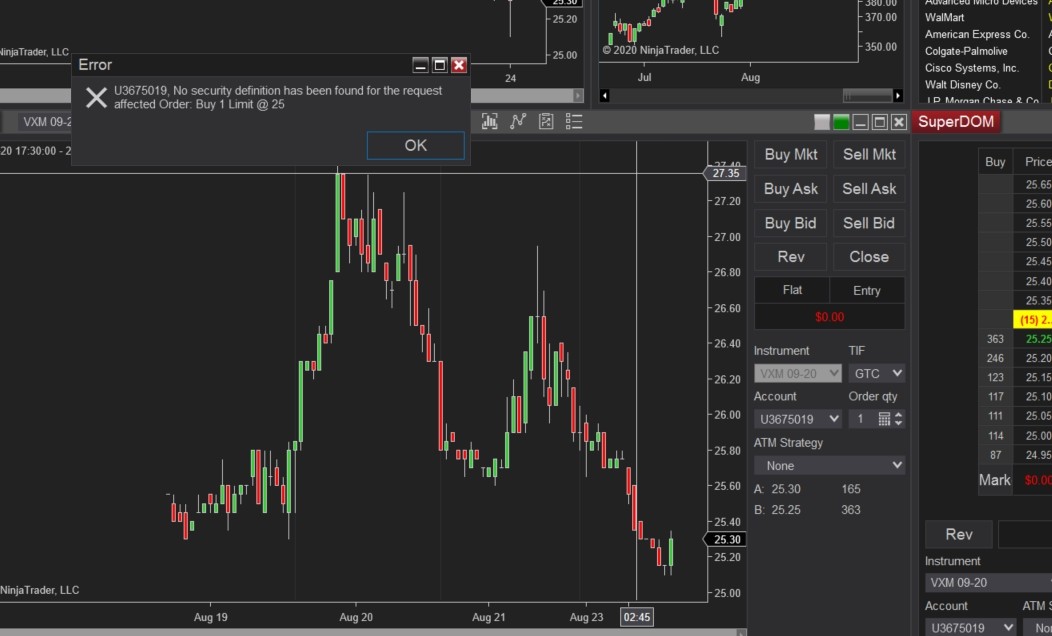Click right arrow of upper-left chart scrollbar

click(x=578, y=96)
